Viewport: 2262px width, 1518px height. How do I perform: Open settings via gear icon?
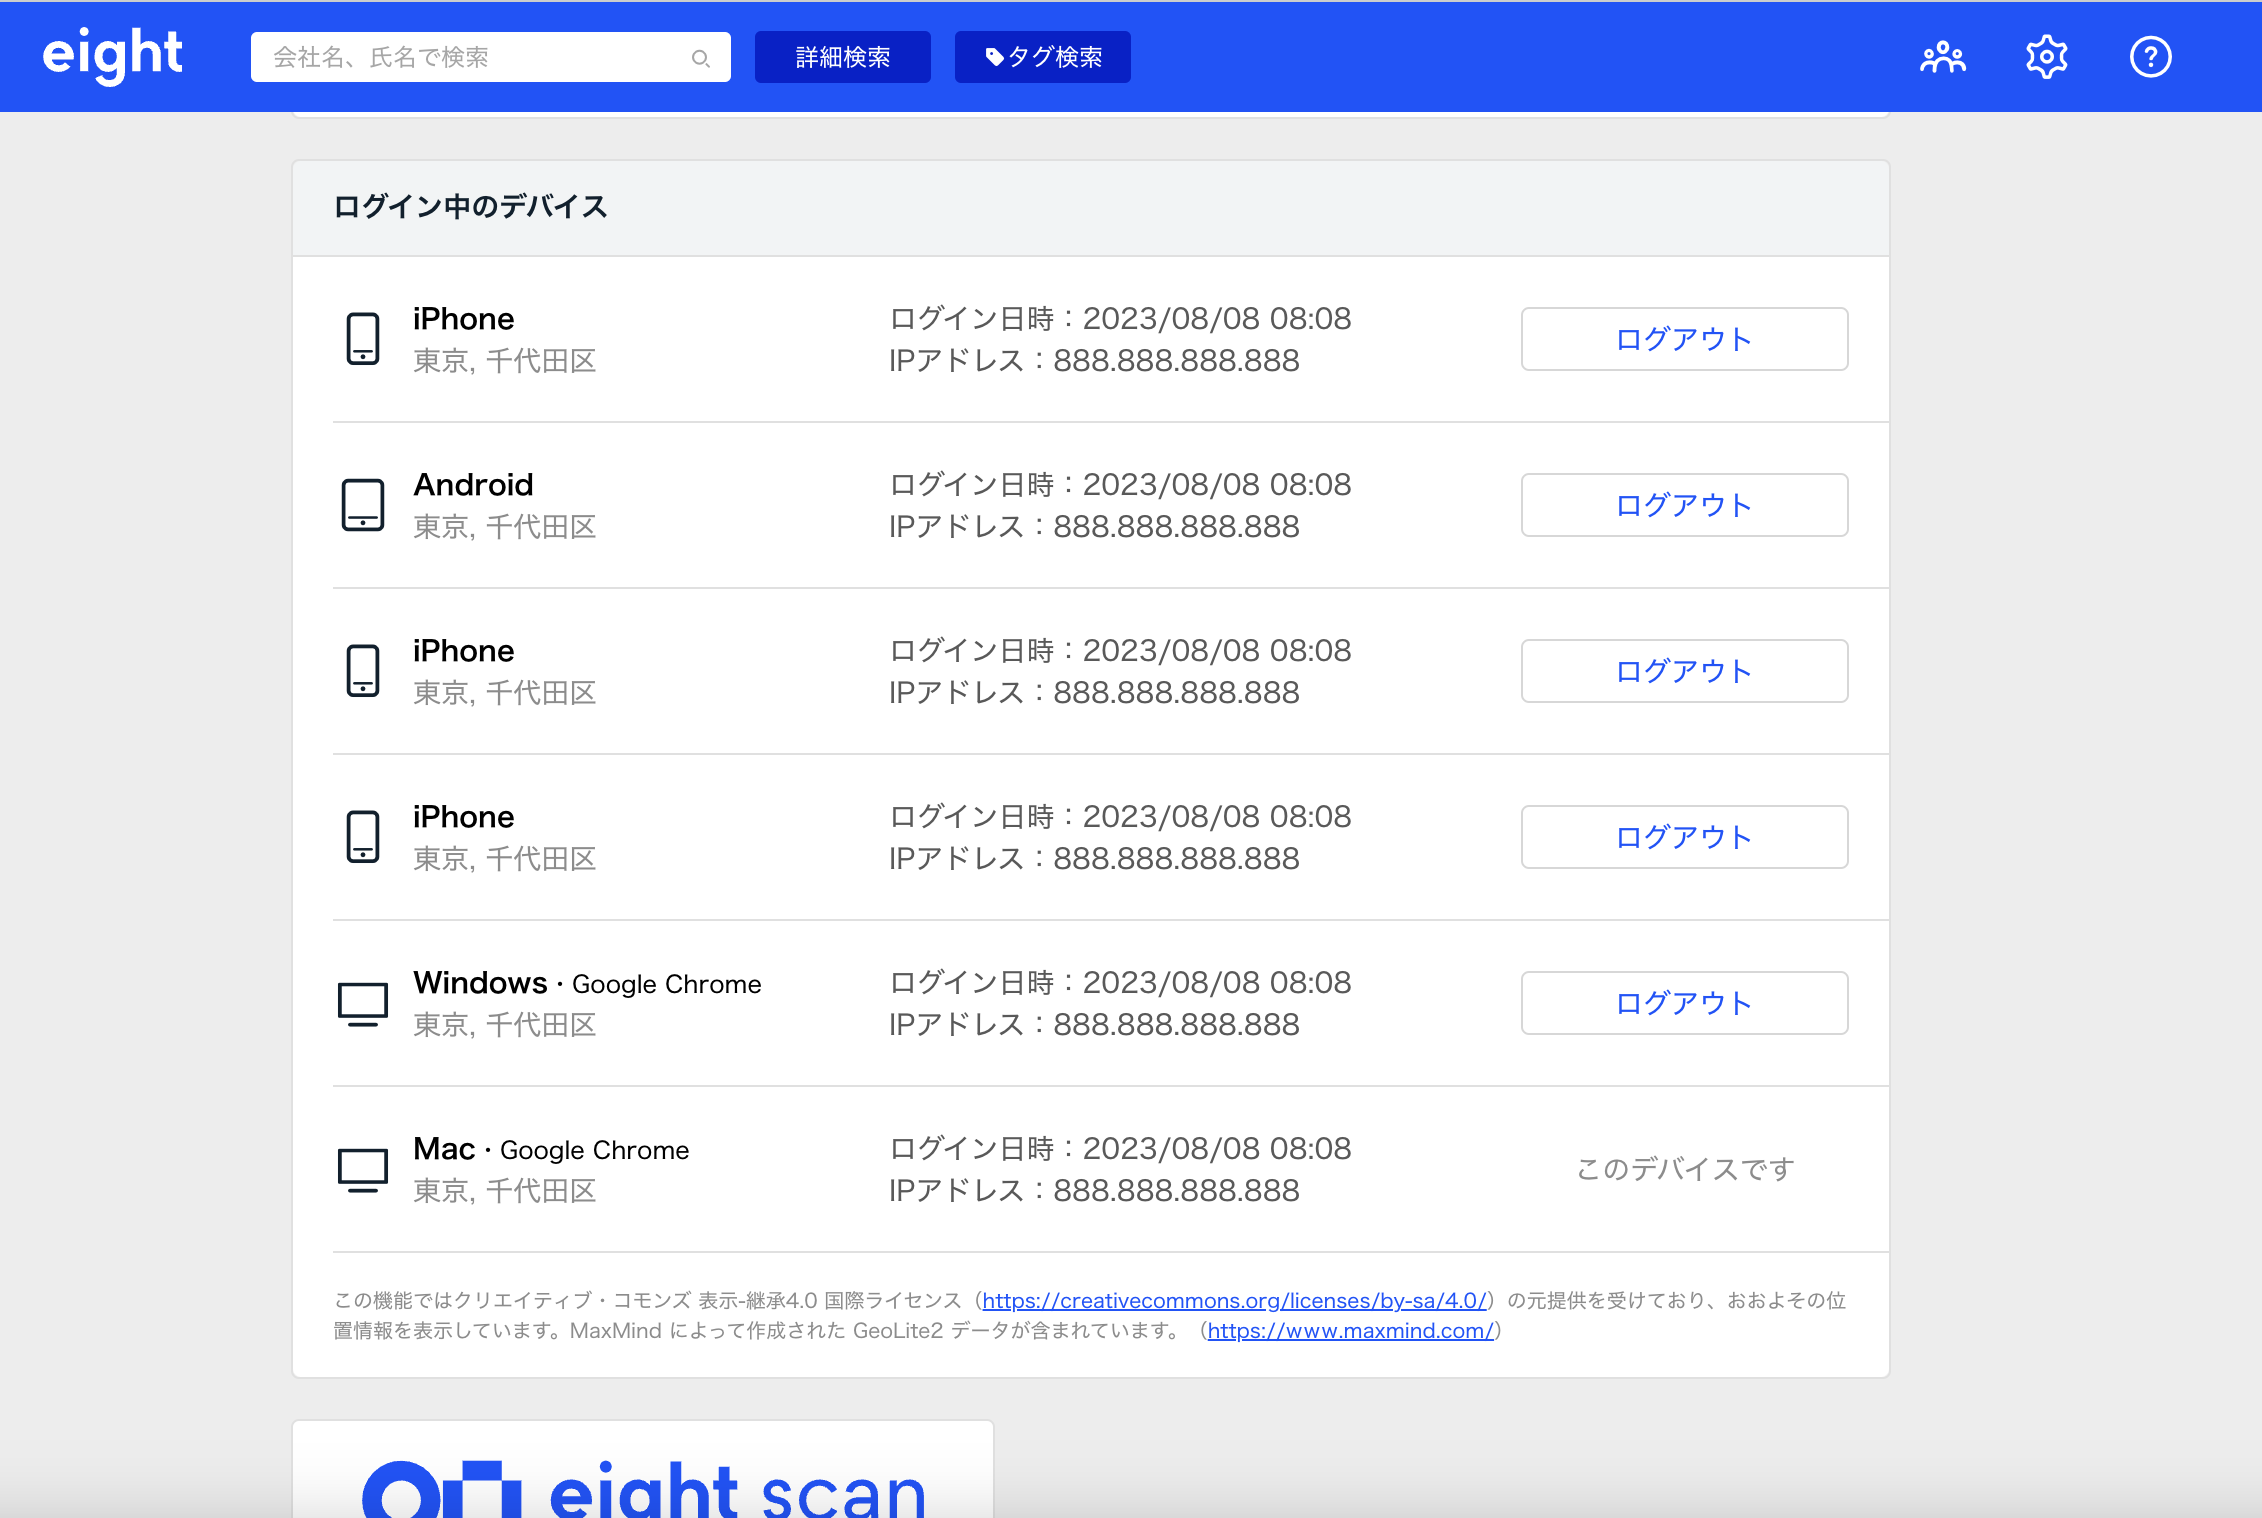[2046, 57]
